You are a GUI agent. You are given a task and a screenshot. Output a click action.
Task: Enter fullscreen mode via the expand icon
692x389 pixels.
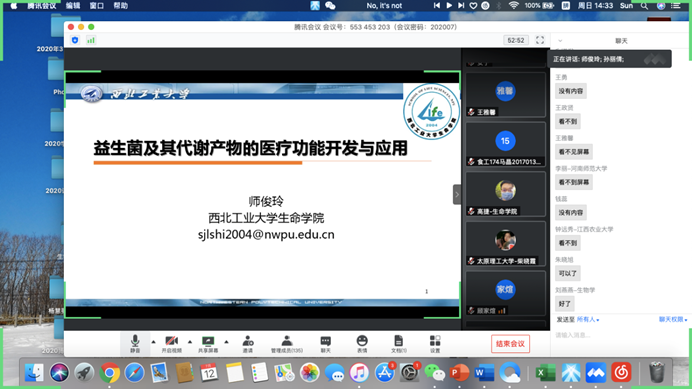click(x=540, y=40)
